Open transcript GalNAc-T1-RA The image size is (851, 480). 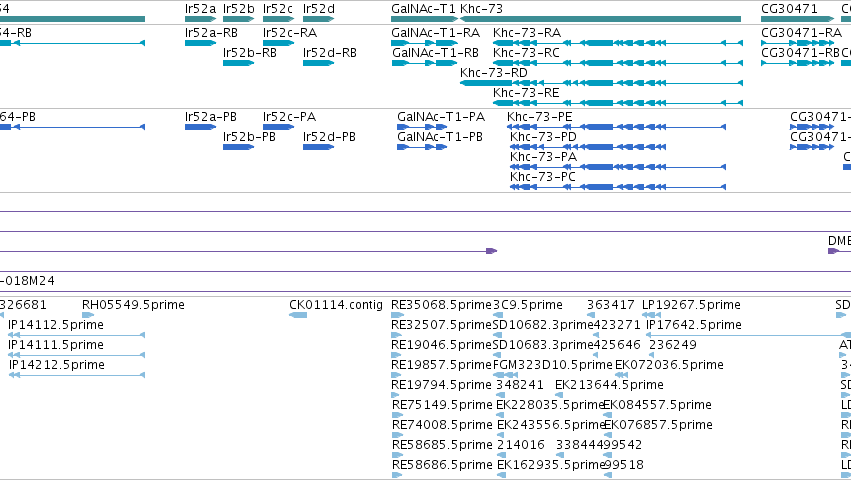pos(435,33)
